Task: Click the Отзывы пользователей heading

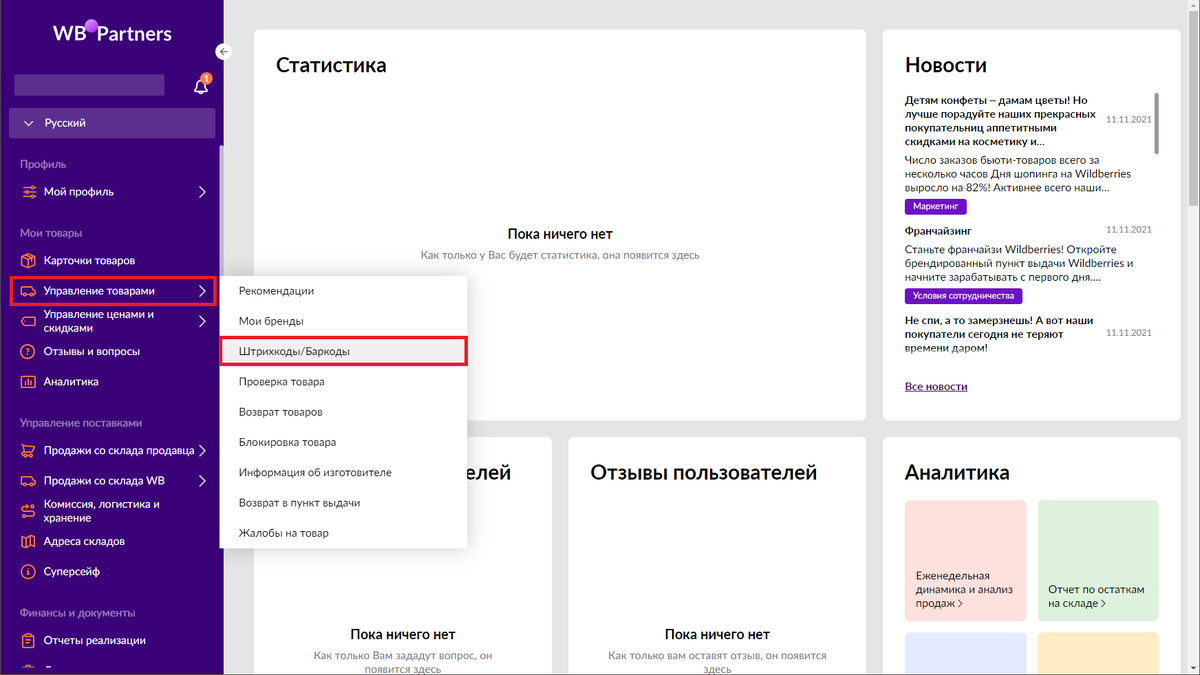Action: click(704, 472)
